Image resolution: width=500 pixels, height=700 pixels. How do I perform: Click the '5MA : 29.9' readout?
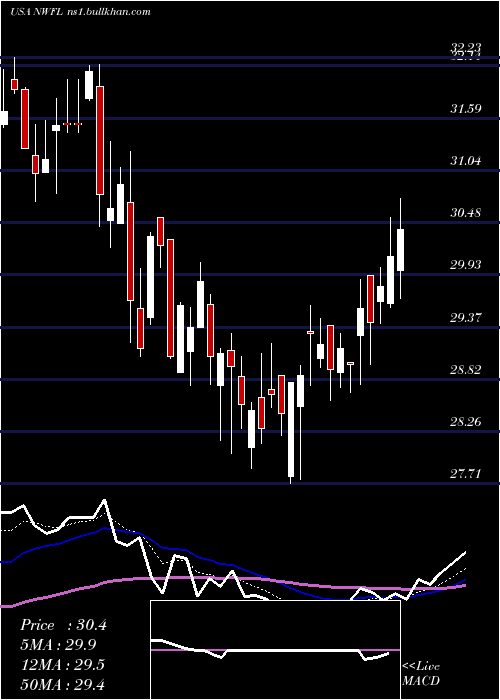pyautogui.click(x=58, y=645)
